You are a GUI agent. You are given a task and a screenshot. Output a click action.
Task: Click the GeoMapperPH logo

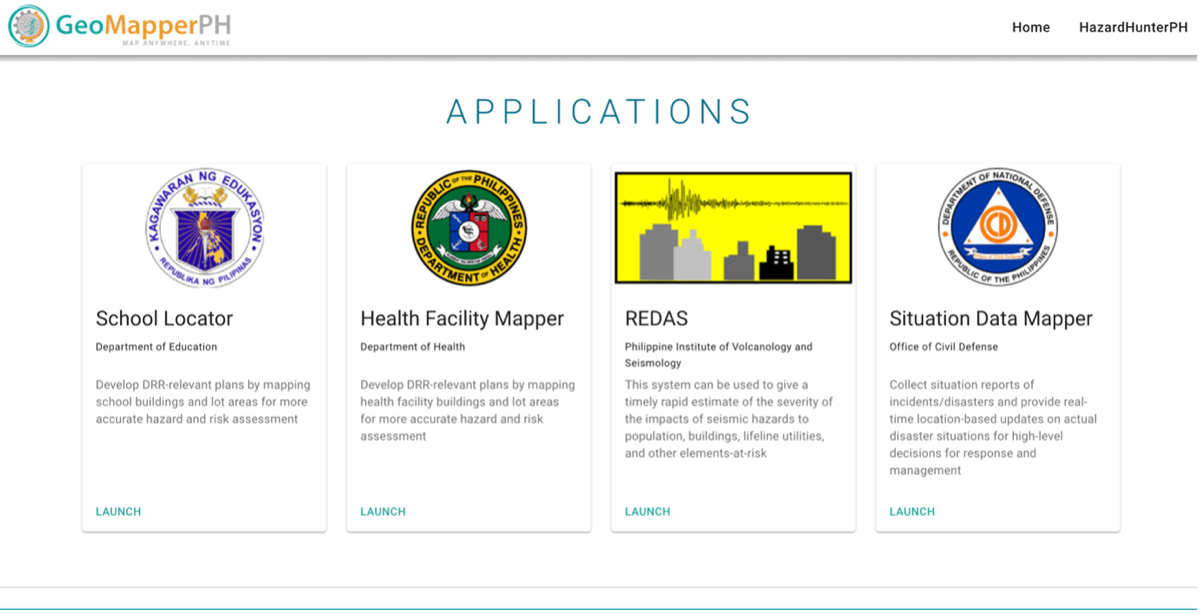coord(120,27)
